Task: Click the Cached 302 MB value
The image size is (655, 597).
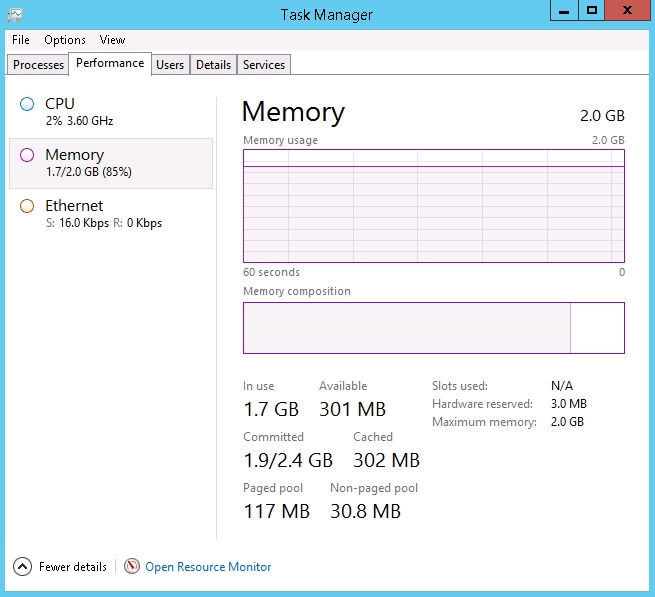Action: coord(386,460)
